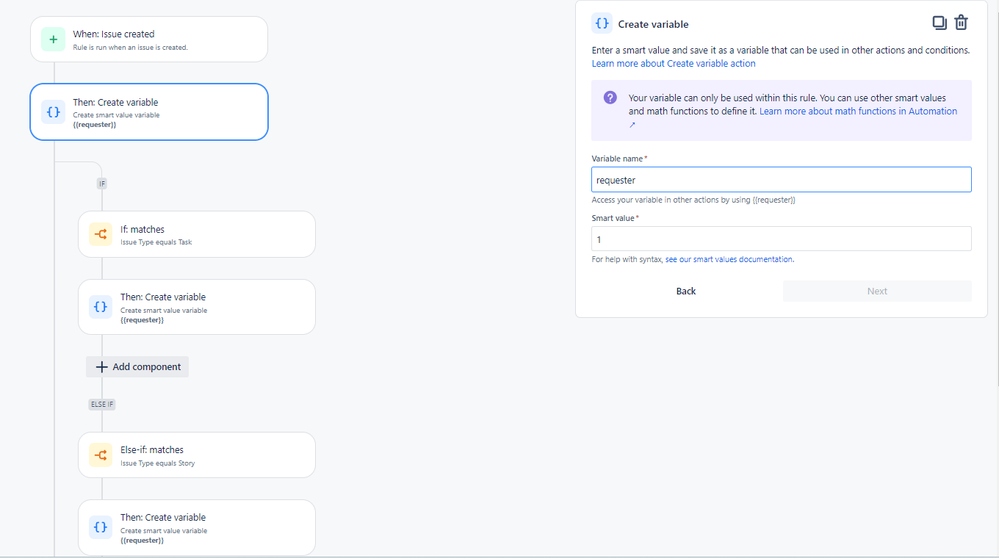
Task: Open the Create variable step under Else-if
Action: [x=197, y=527]
